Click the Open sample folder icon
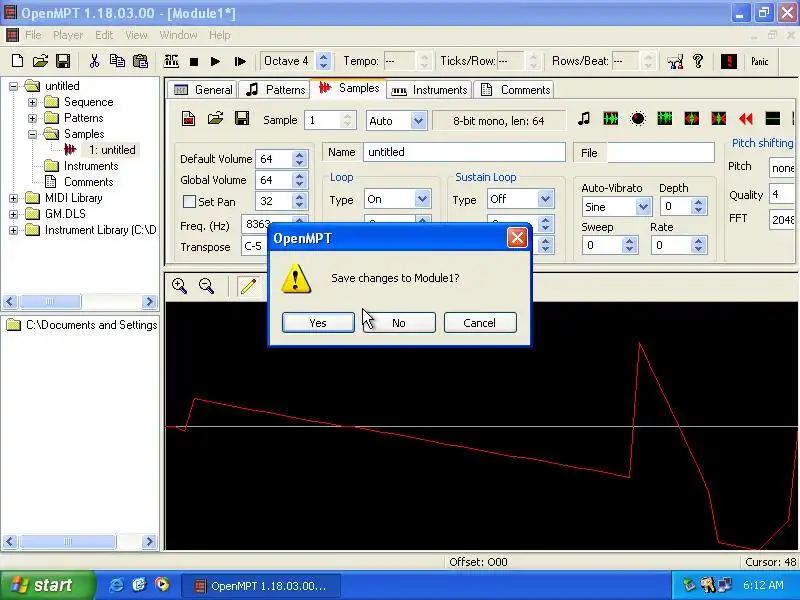800x600 pixels. point(215,119)
